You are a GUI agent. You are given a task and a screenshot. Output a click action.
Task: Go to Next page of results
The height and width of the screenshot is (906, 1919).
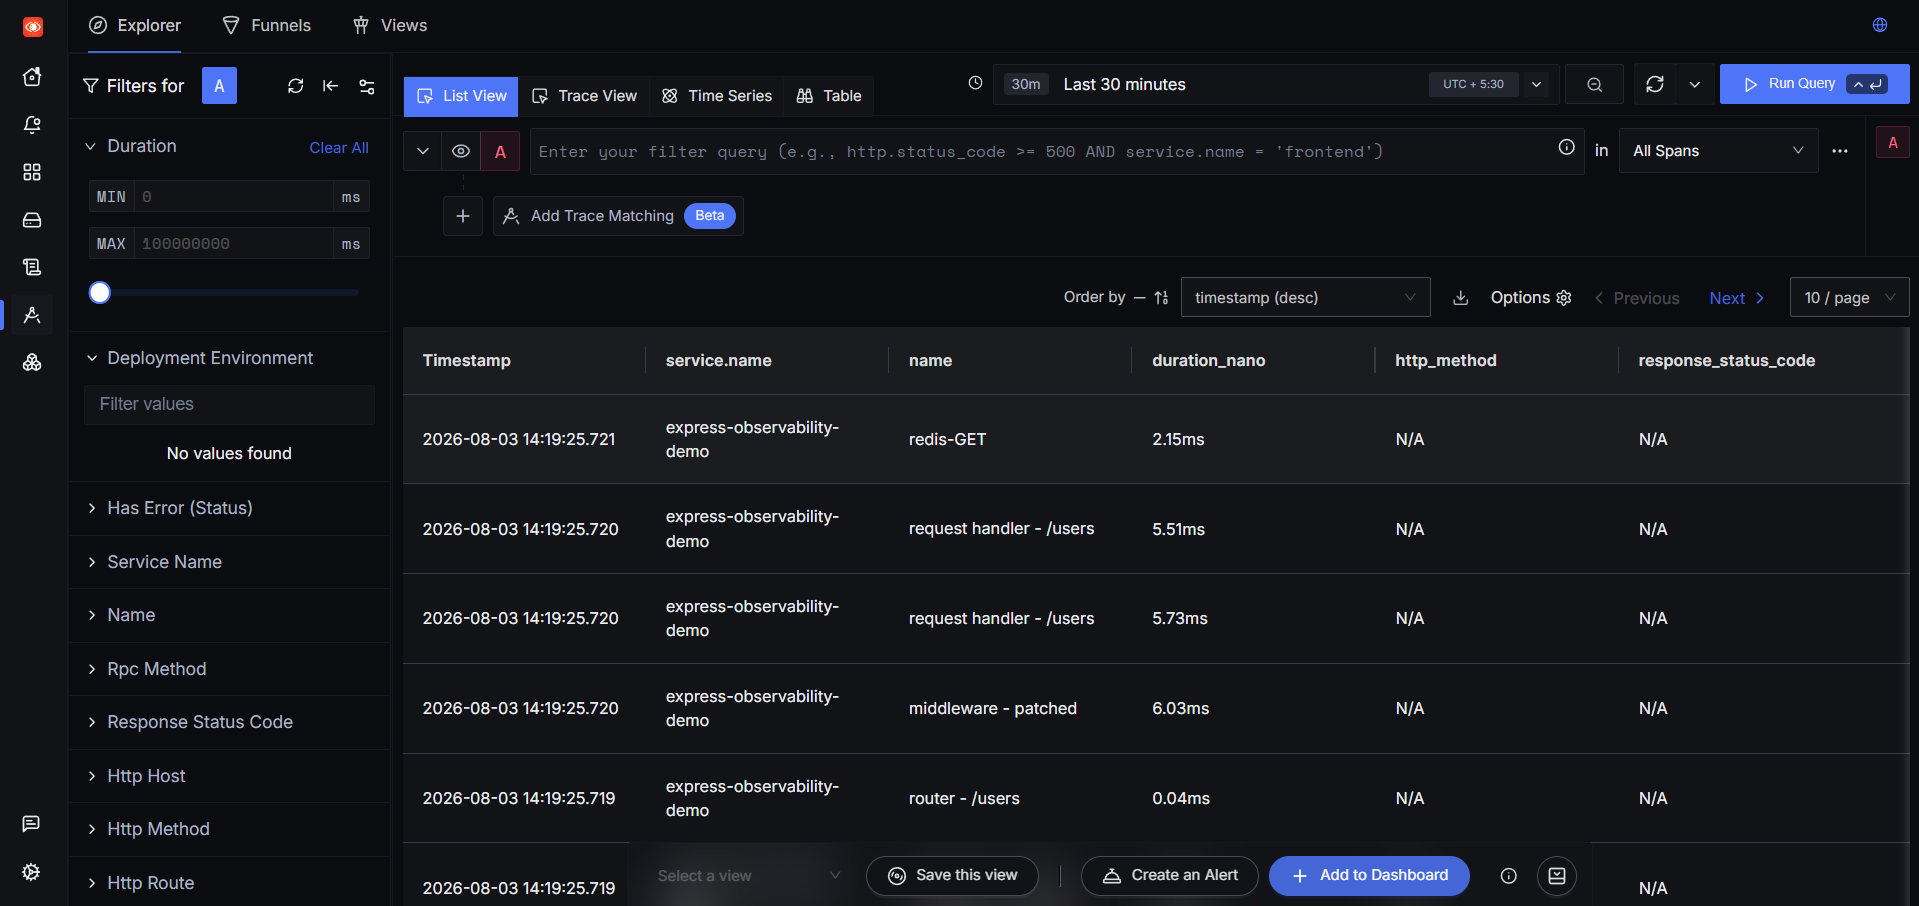point(1737,298)
